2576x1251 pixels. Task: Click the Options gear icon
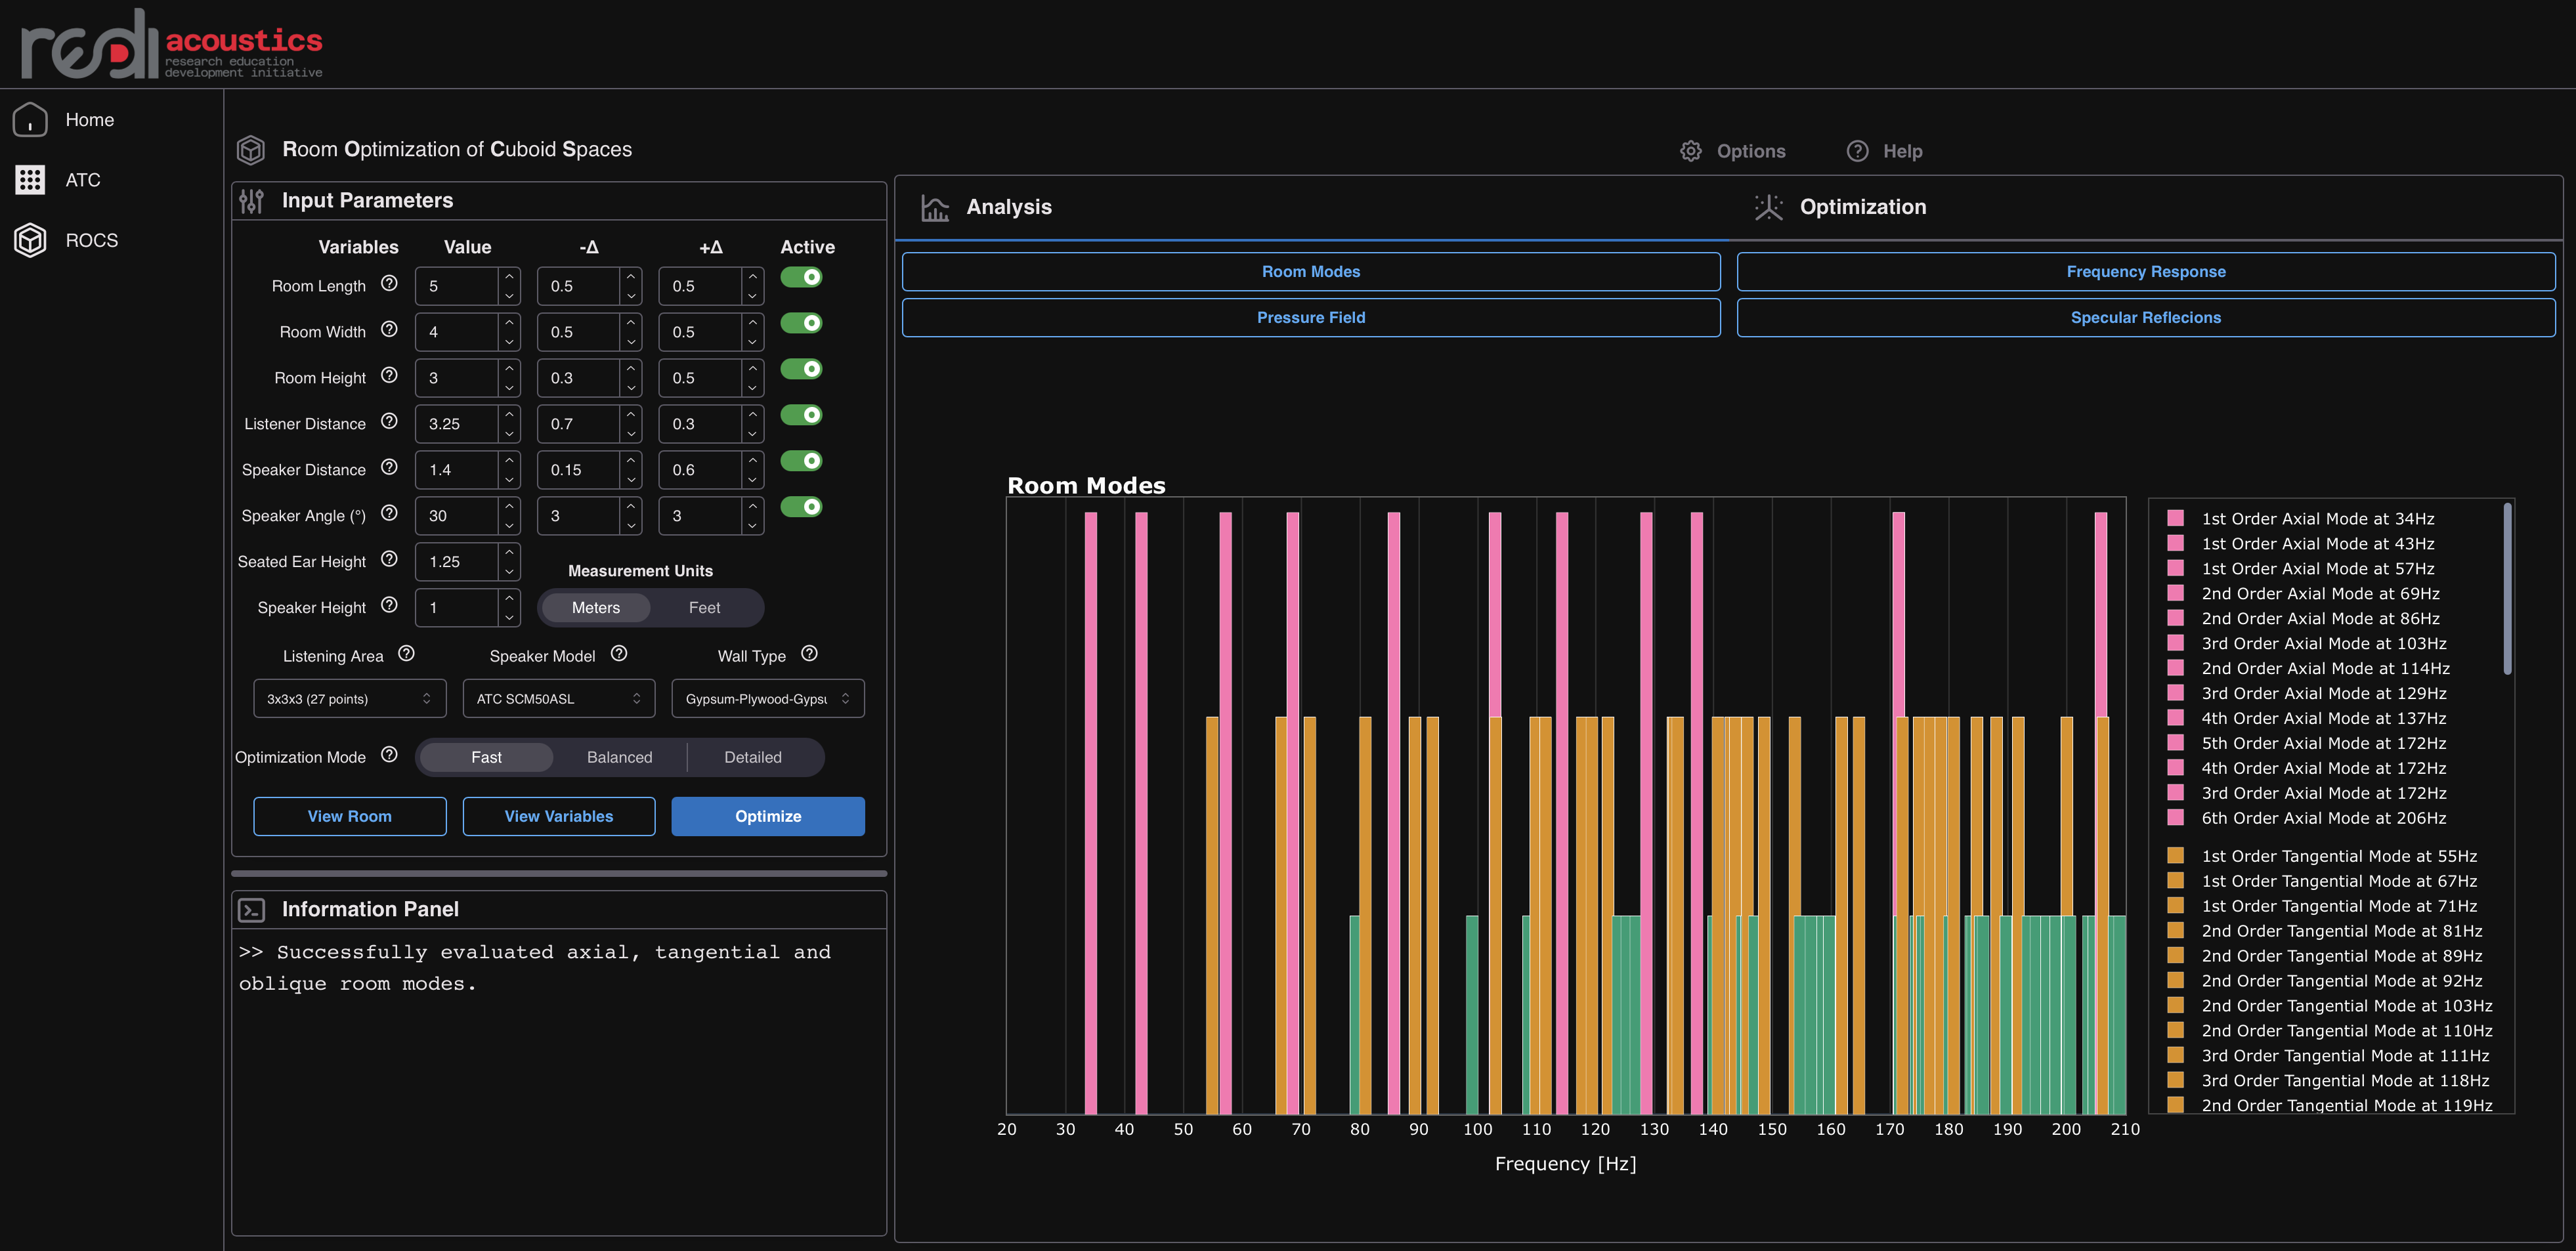point(1690,151)
